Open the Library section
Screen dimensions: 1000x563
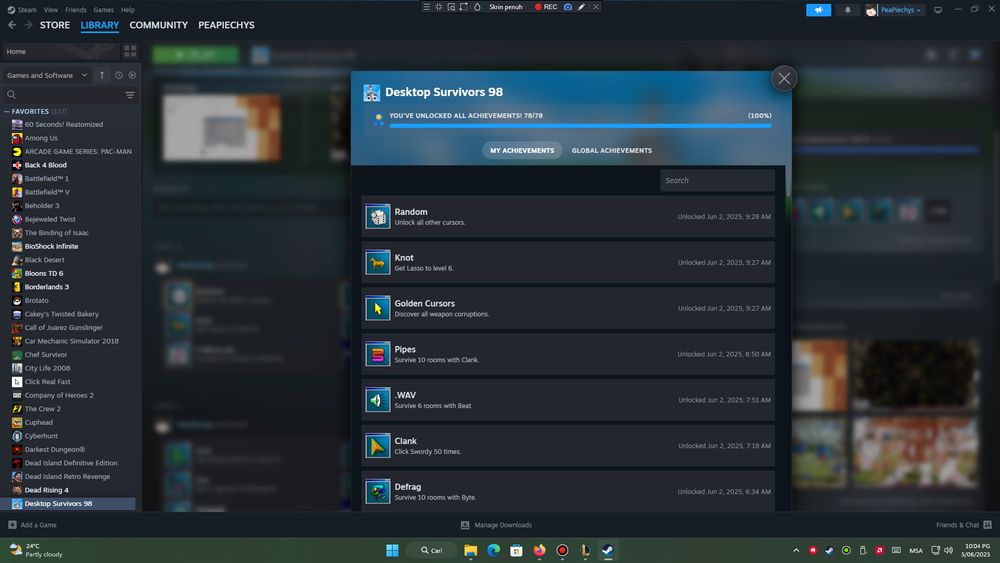coord(99,25)
